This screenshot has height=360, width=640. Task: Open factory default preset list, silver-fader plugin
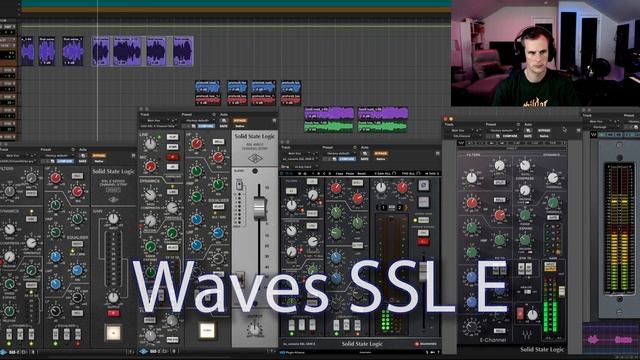200,120
